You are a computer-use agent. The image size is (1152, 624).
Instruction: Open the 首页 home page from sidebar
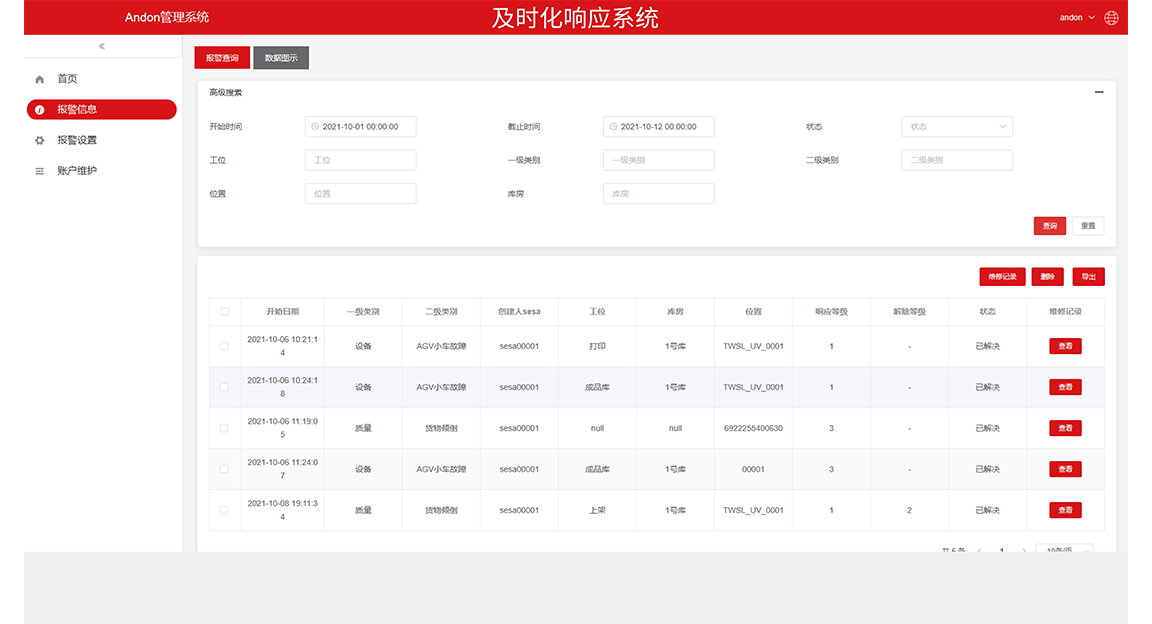click(70, 78)
